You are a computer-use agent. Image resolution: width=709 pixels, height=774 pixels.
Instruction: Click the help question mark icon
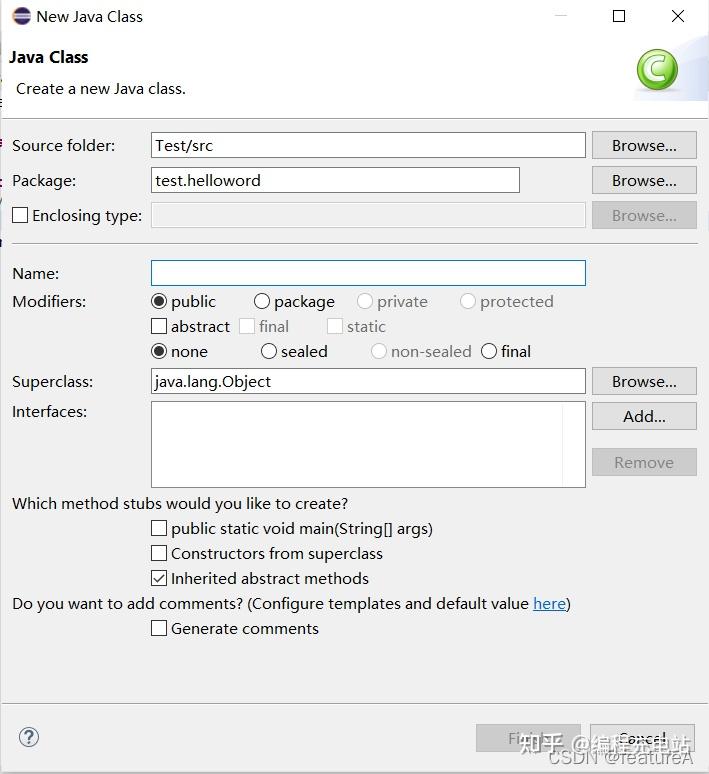point(29,737)
